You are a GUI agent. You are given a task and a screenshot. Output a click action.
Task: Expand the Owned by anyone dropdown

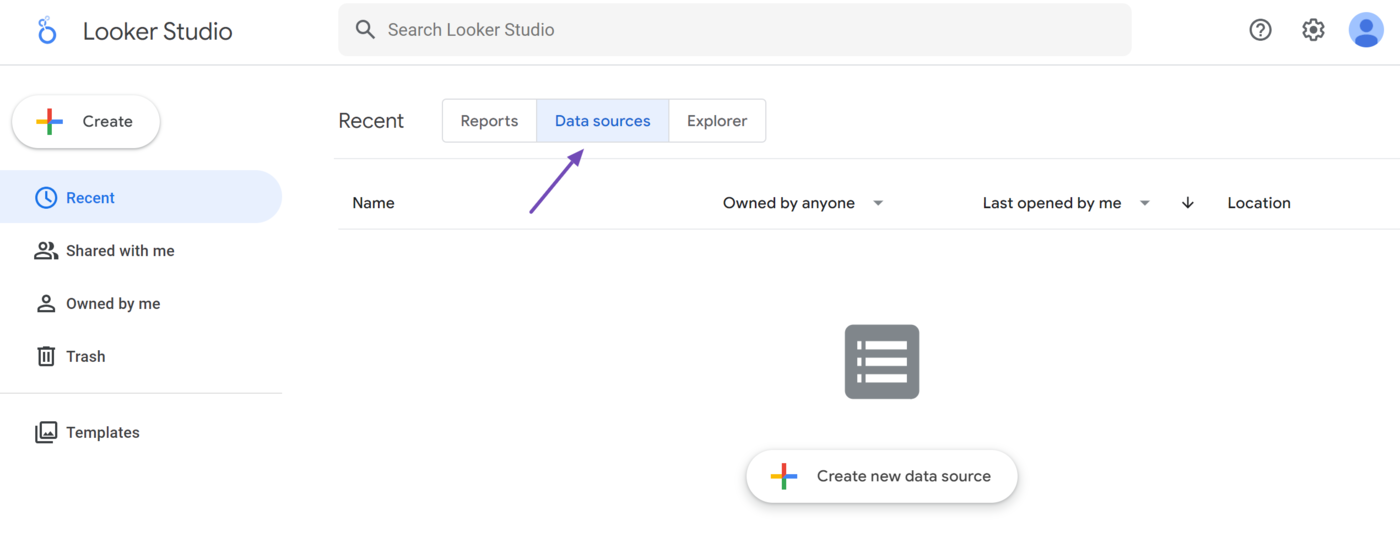click(803, 203)
